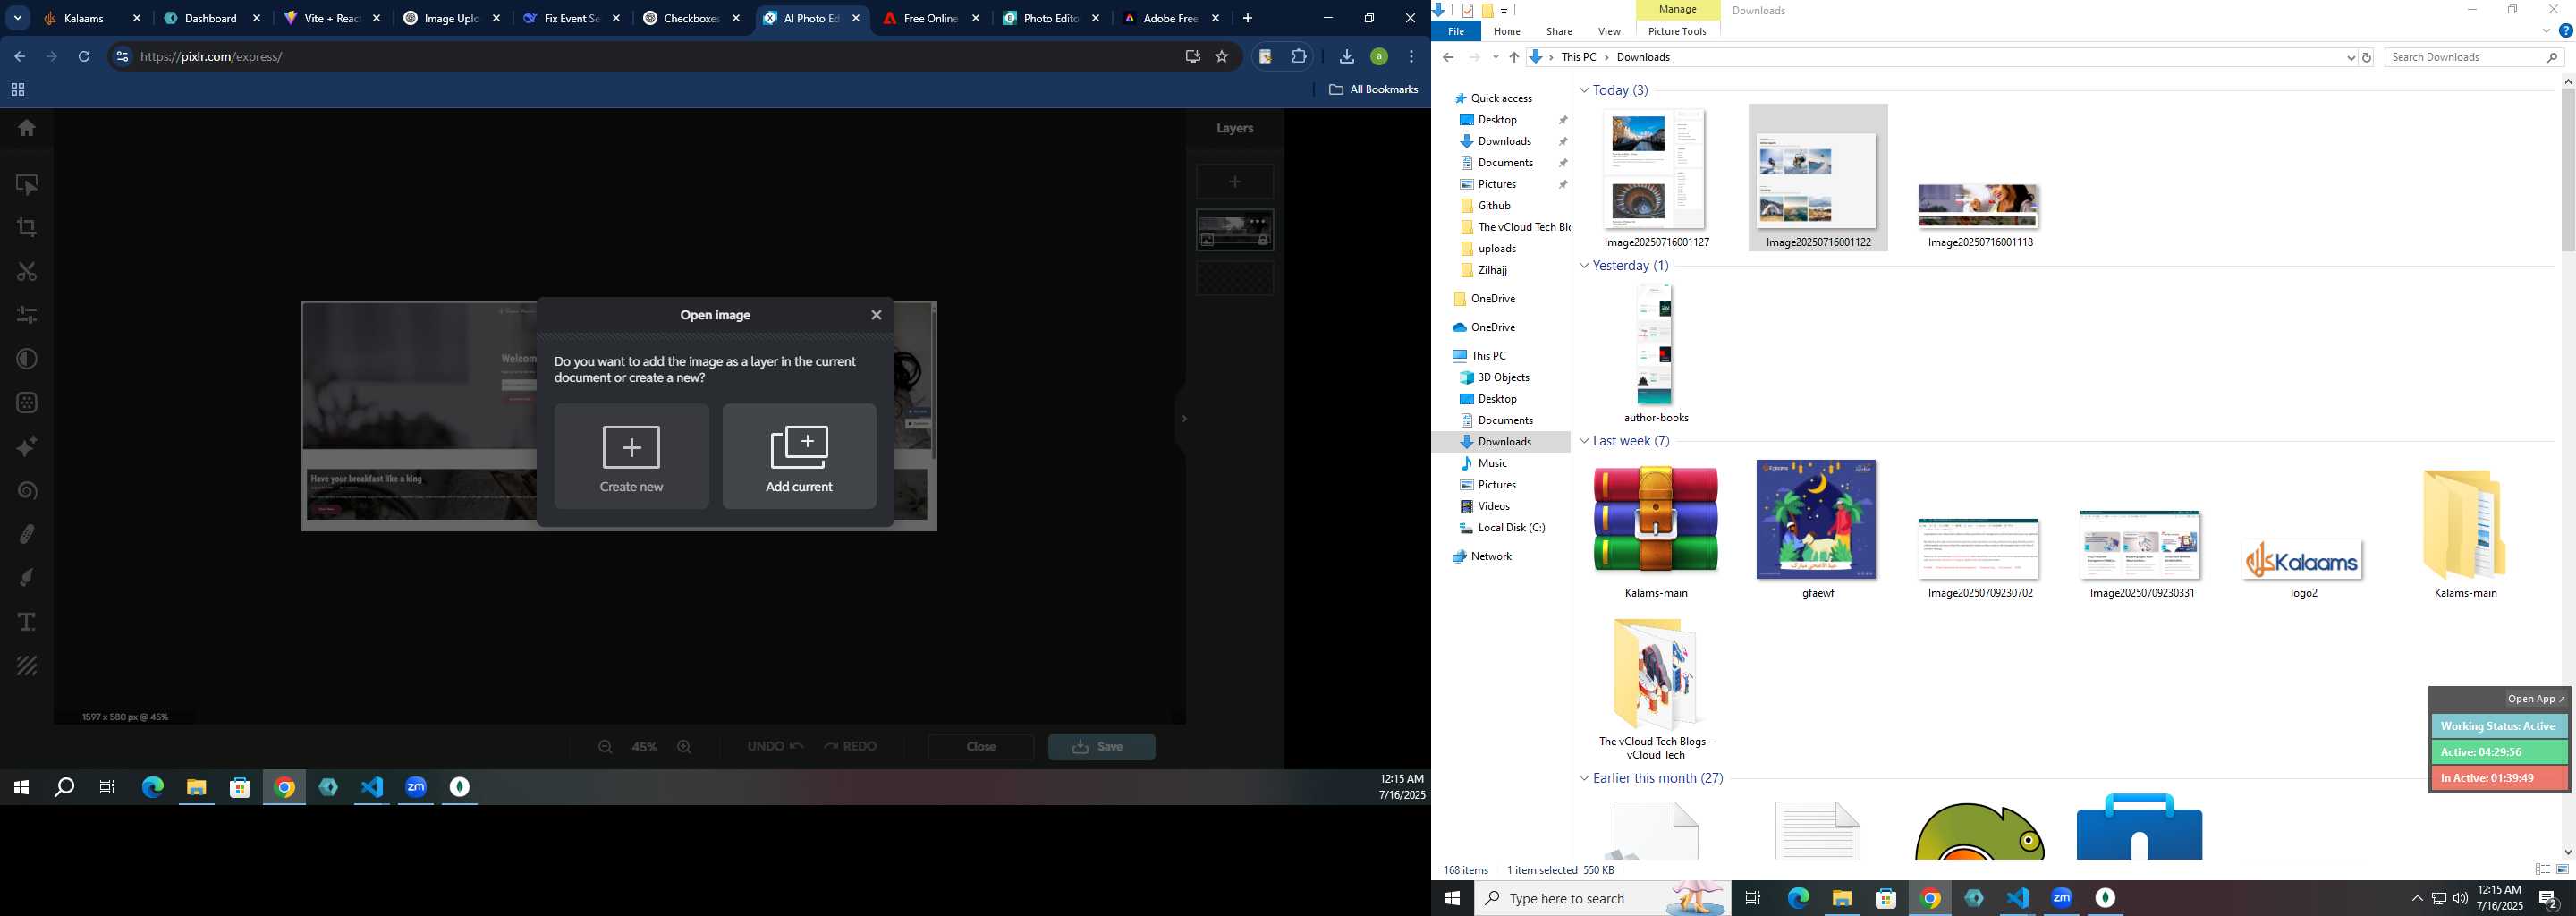
Task: Click the UNDO button
Action: point(776,747)
